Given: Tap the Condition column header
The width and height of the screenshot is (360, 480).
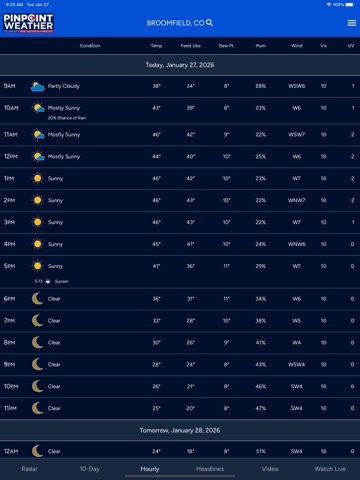Looking at the screenshot, I should pyautogui.click(x=90, y=46).
